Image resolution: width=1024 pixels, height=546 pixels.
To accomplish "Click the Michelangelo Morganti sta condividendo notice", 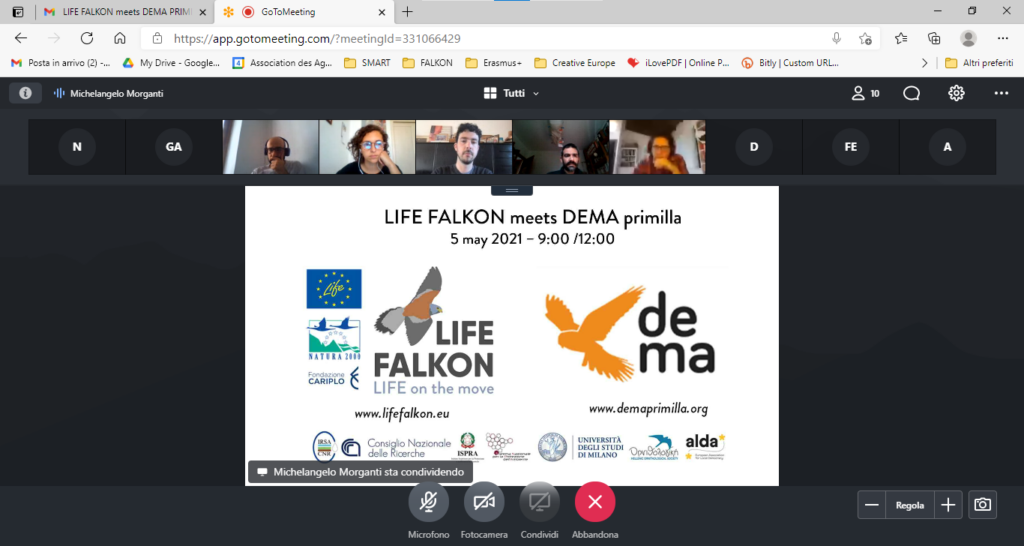I will click(360, 472).
